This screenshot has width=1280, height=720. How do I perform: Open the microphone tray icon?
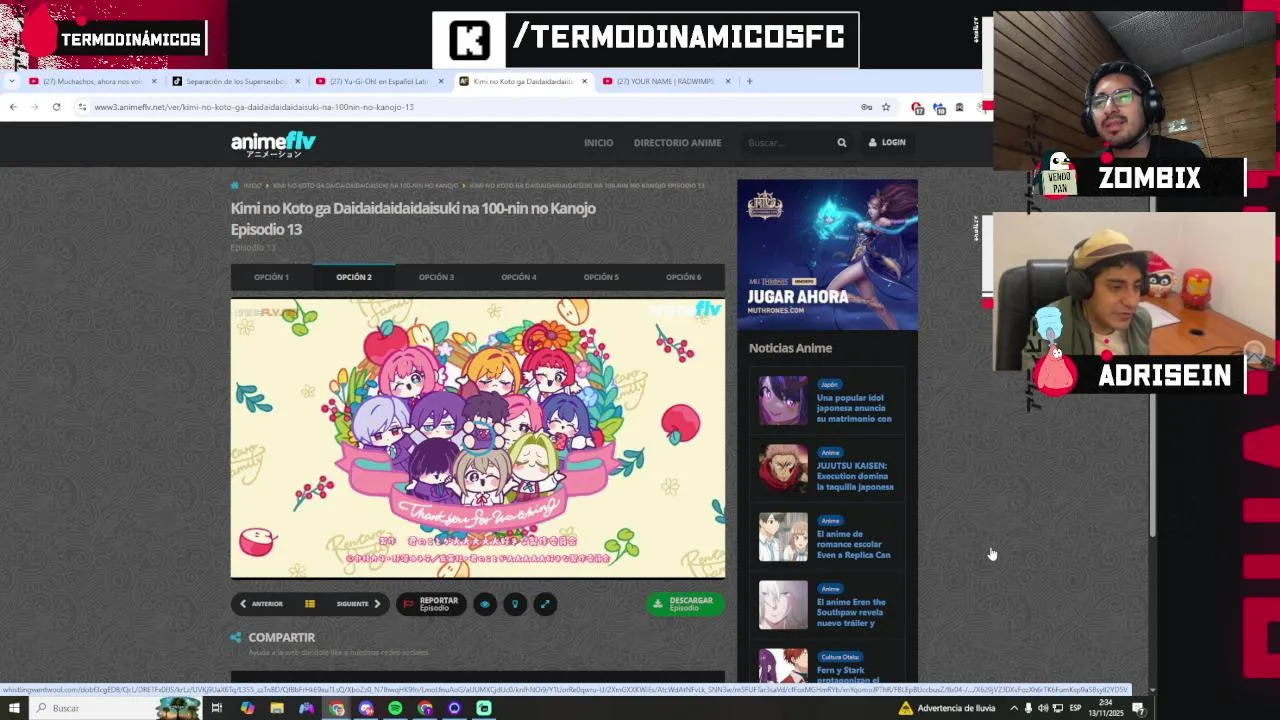pos(1028,708)
